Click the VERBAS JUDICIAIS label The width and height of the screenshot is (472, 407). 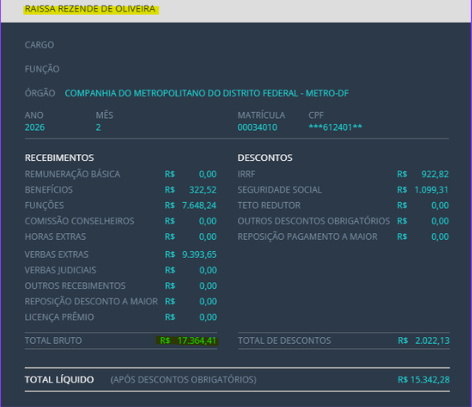click(60, 270)
